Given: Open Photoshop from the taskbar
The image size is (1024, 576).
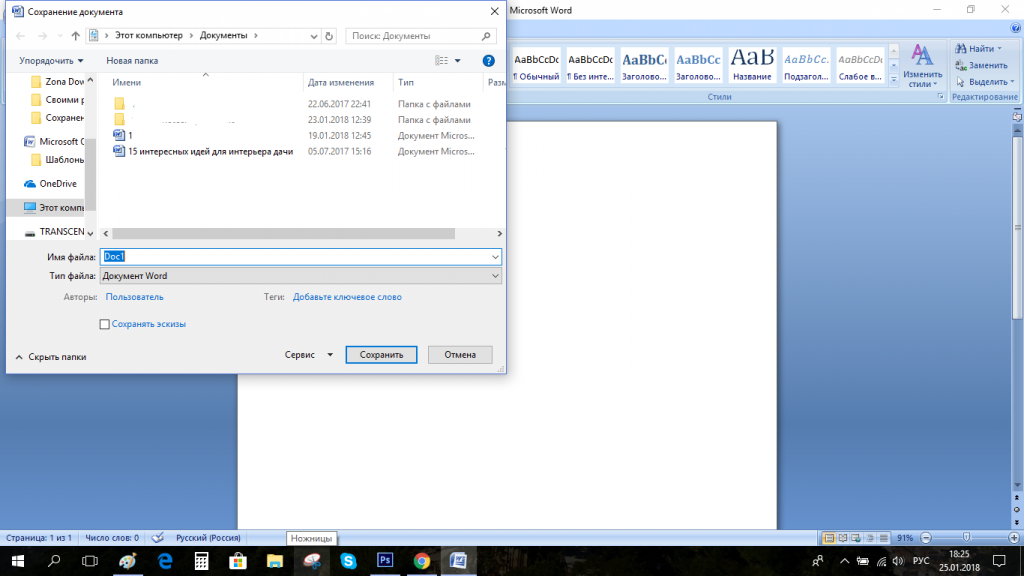Looking at the screenshot, I should coord(384,561).
